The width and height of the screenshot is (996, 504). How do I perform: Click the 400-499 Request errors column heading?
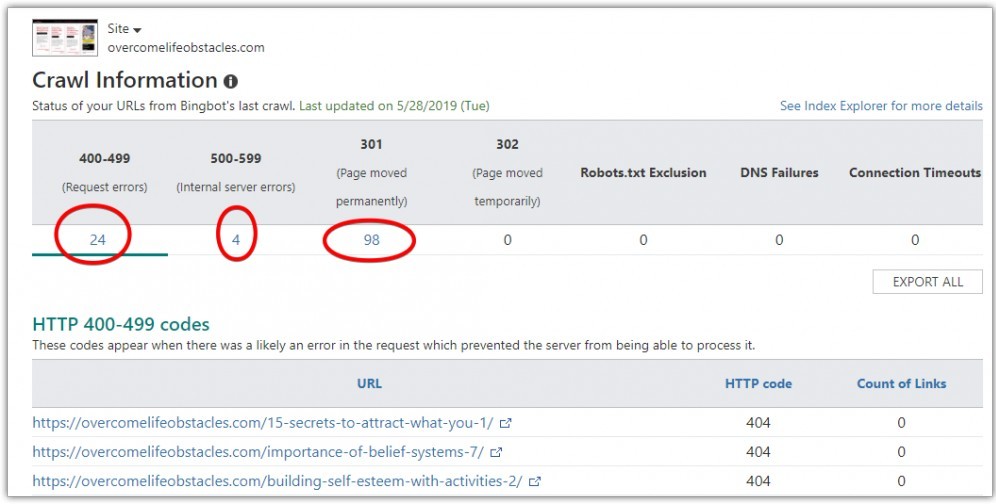pos(104,172)
